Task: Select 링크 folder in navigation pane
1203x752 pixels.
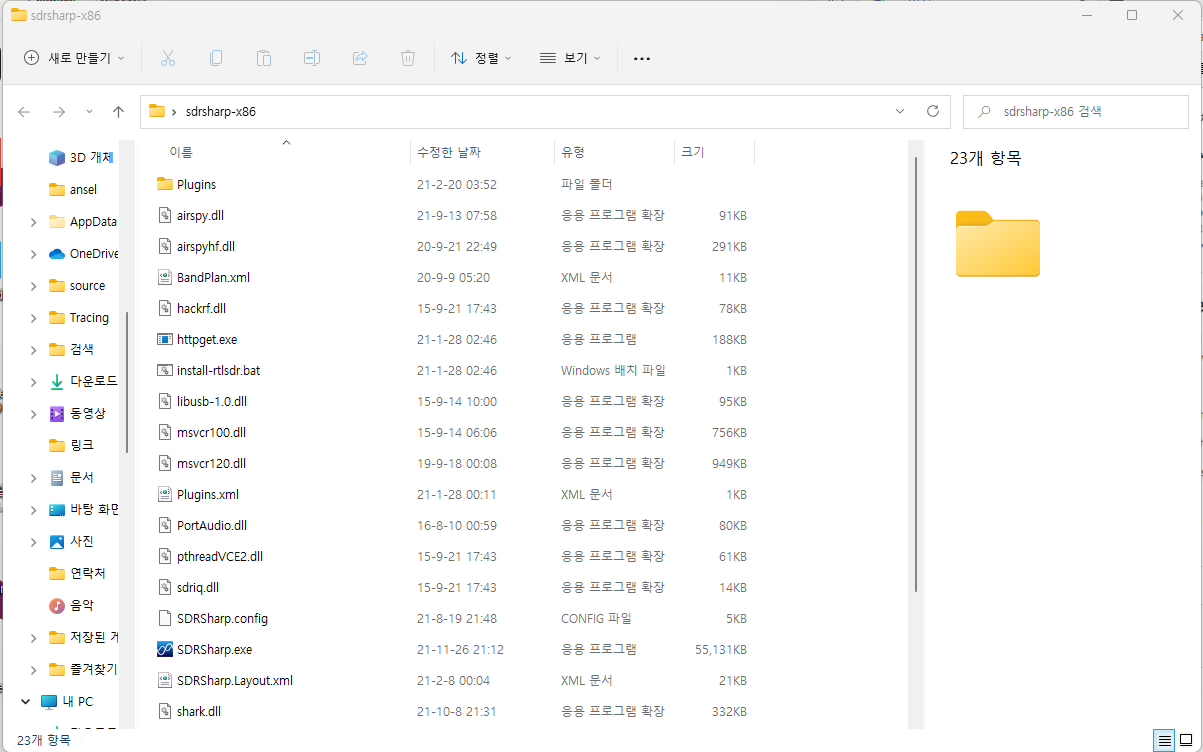Action: [82, 445]
